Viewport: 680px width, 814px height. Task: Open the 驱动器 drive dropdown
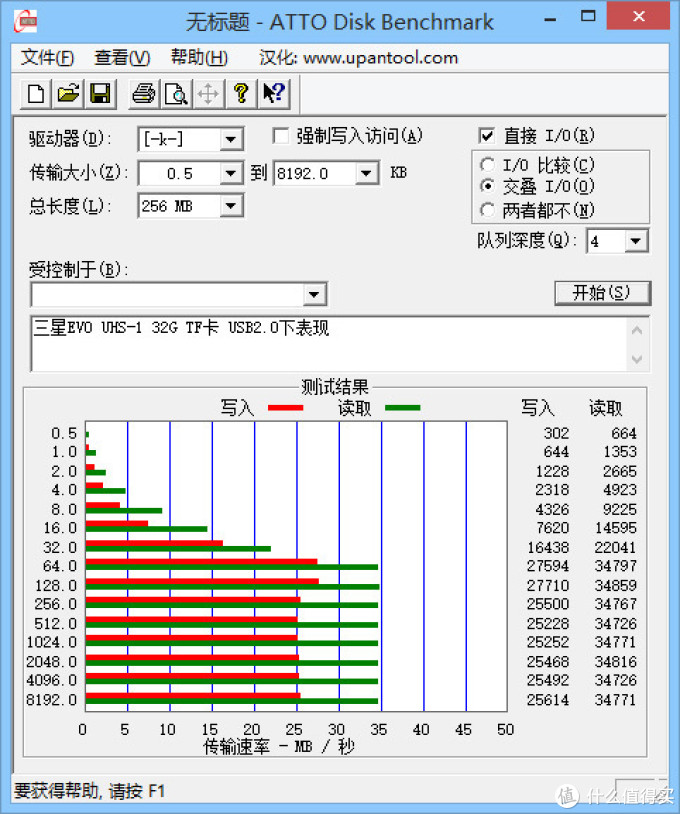[230, 139]
